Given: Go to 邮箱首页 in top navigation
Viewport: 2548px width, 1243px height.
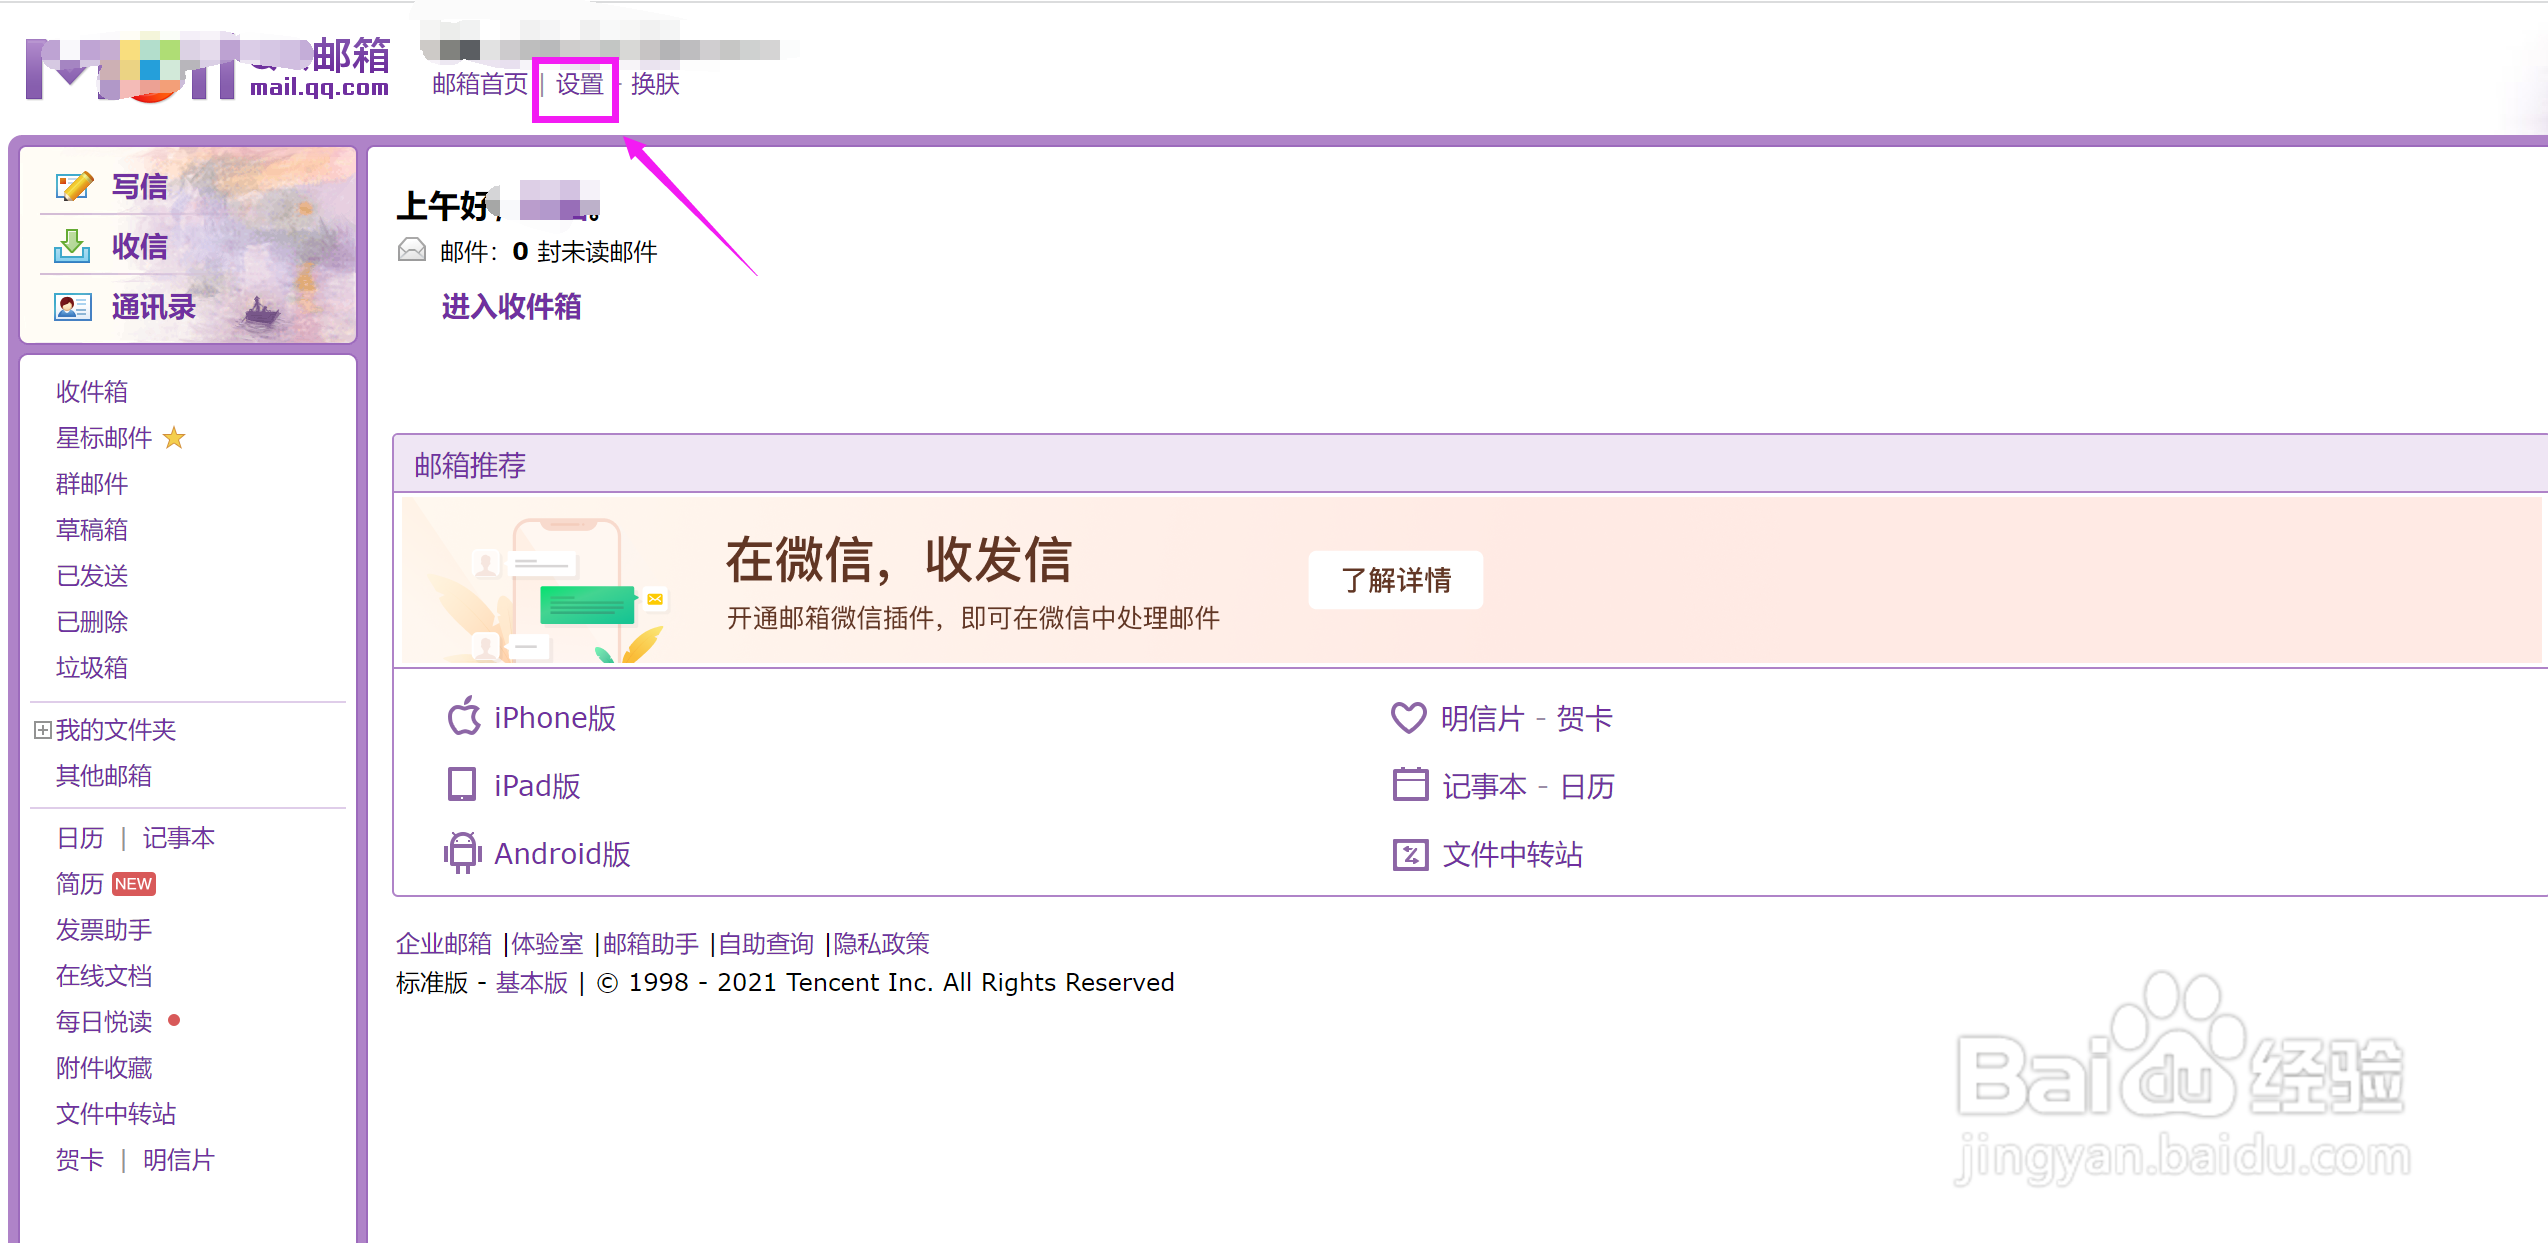Looking at the screenshot, I should (x=479, y=85).
